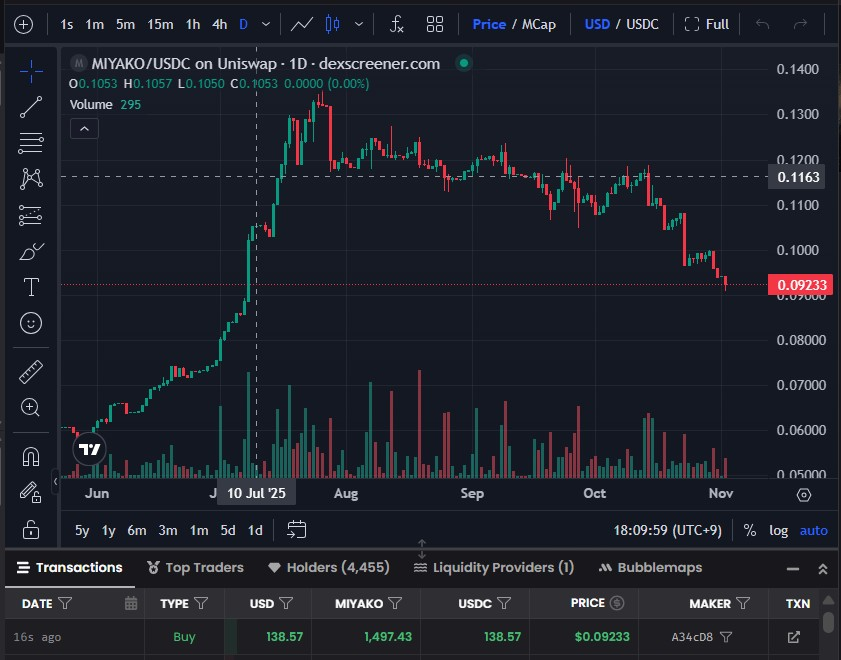Toggle percentage scale mode
Image resolution: width=841 pixels, height=660 pixels.
click(750, 530)
